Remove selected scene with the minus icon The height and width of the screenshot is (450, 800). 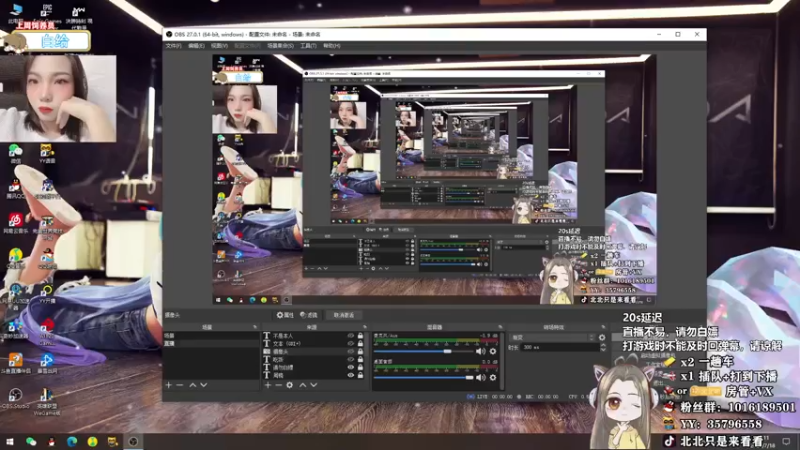(x=180, y=385)
